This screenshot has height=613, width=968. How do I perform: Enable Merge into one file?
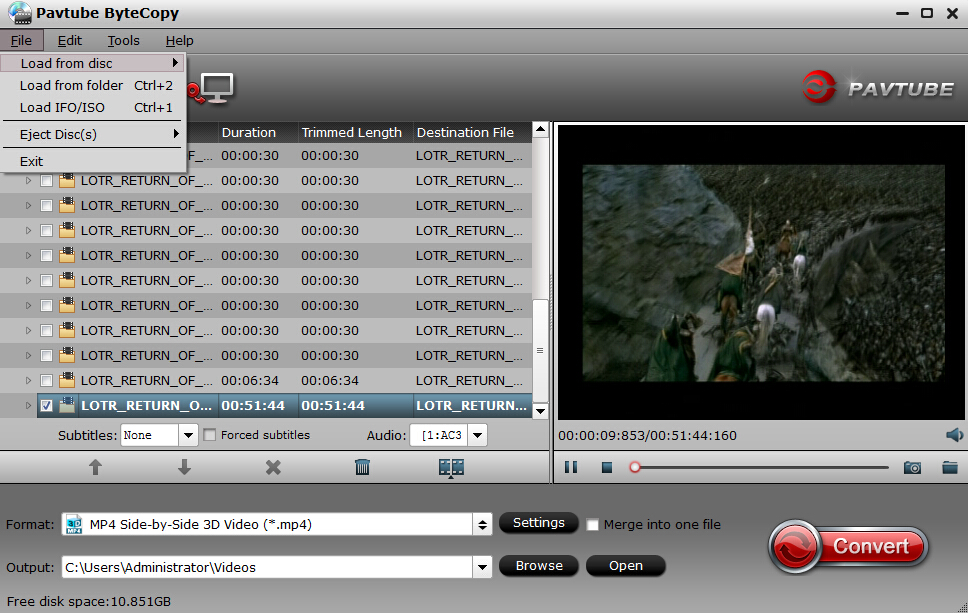point(593,525)
